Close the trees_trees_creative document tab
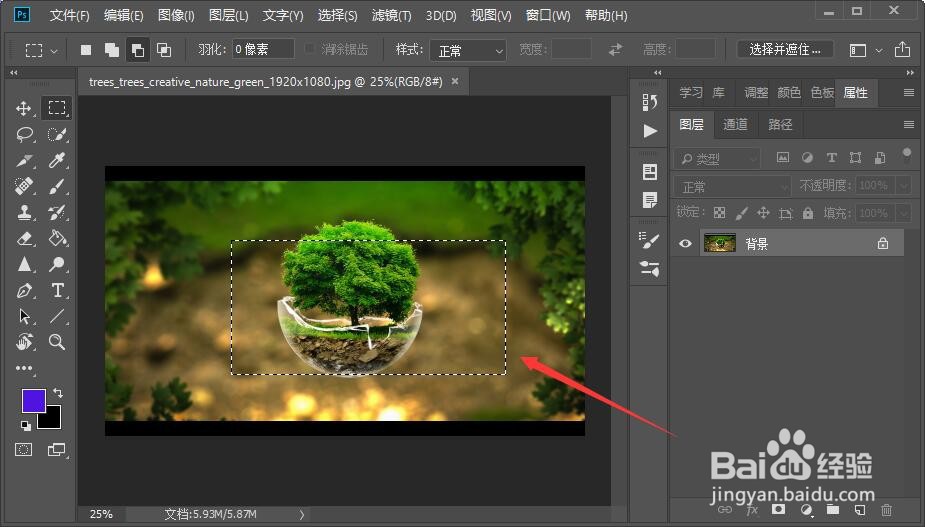The image size is (925, 527). pos(455,81)
